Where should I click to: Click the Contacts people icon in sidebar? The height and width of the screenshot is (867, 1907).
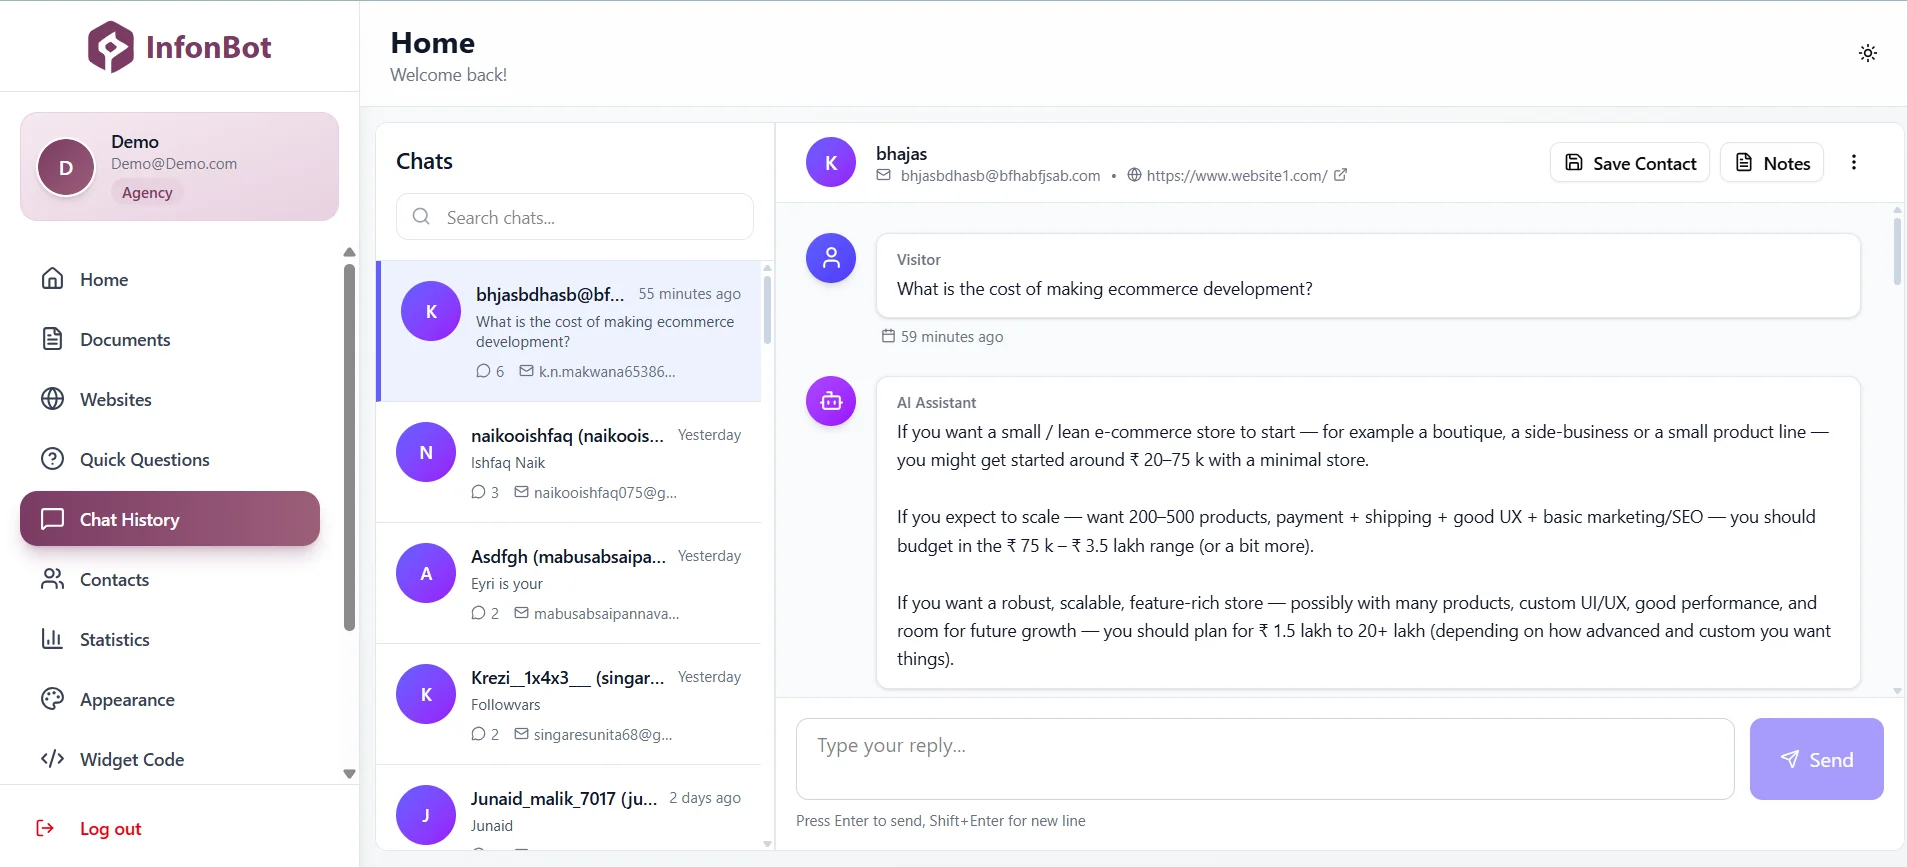tap(52, 579)
